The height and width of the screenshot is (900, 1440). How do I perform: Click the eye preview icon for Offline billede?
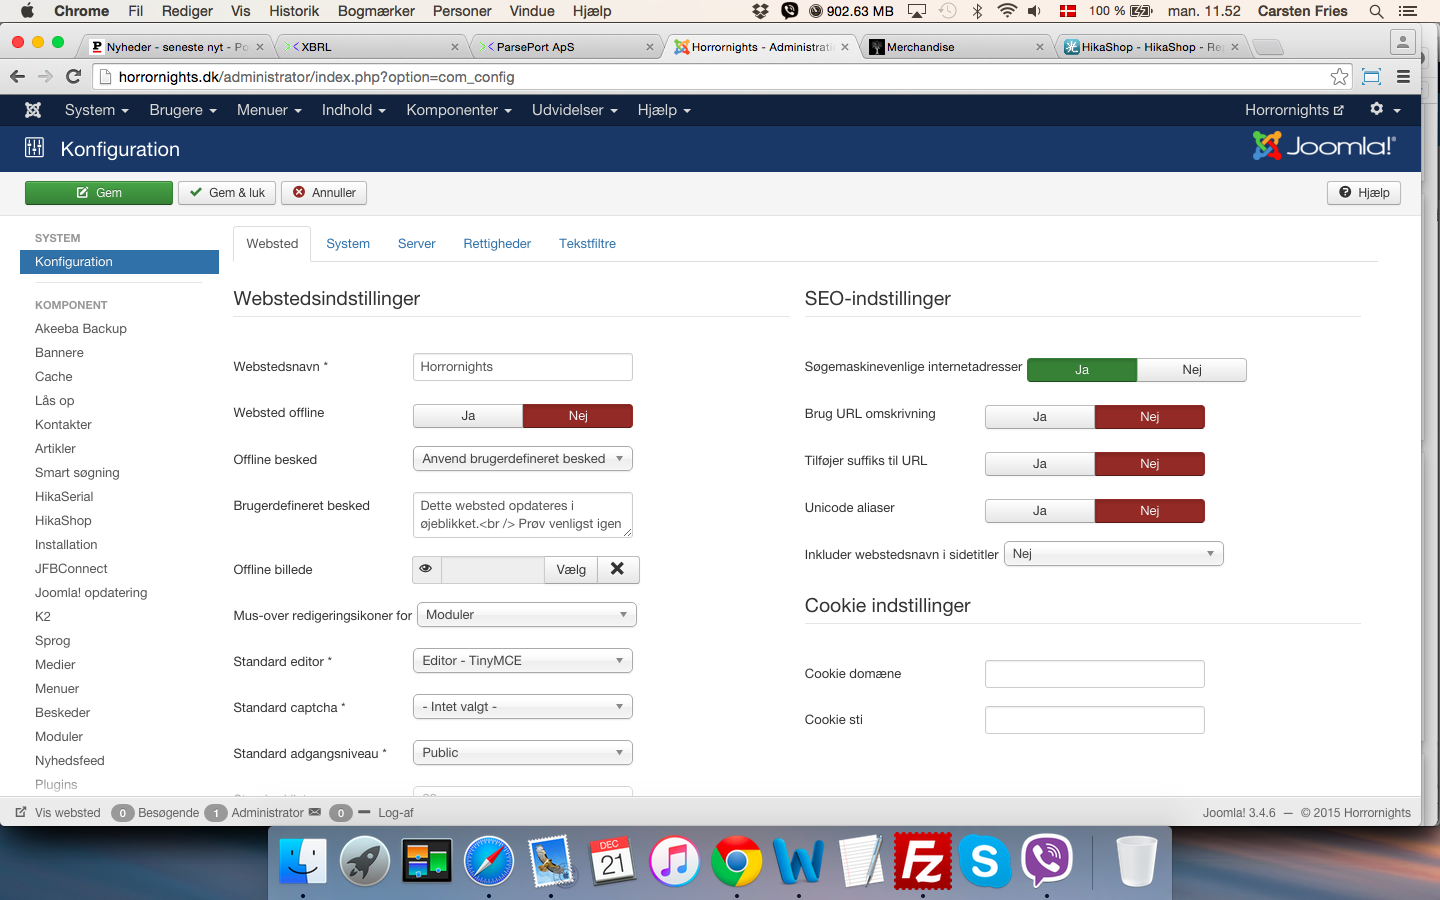[x=426, y=569]
